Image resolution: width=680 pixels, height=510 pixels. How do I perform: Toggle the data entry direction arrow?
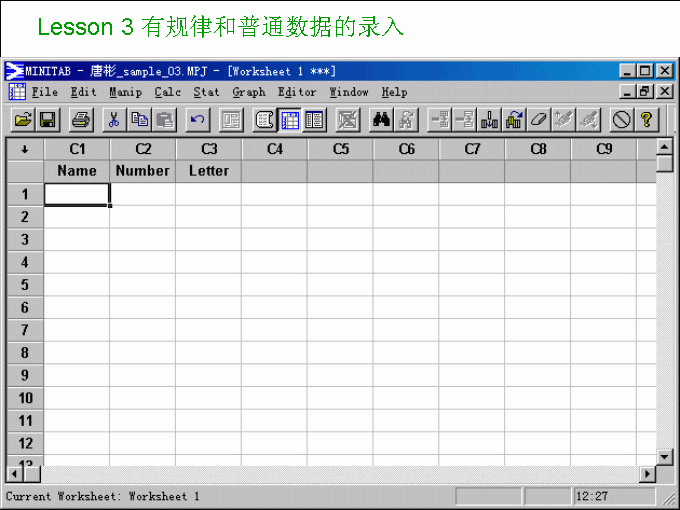pyautogui.click(x=25, y=149)
